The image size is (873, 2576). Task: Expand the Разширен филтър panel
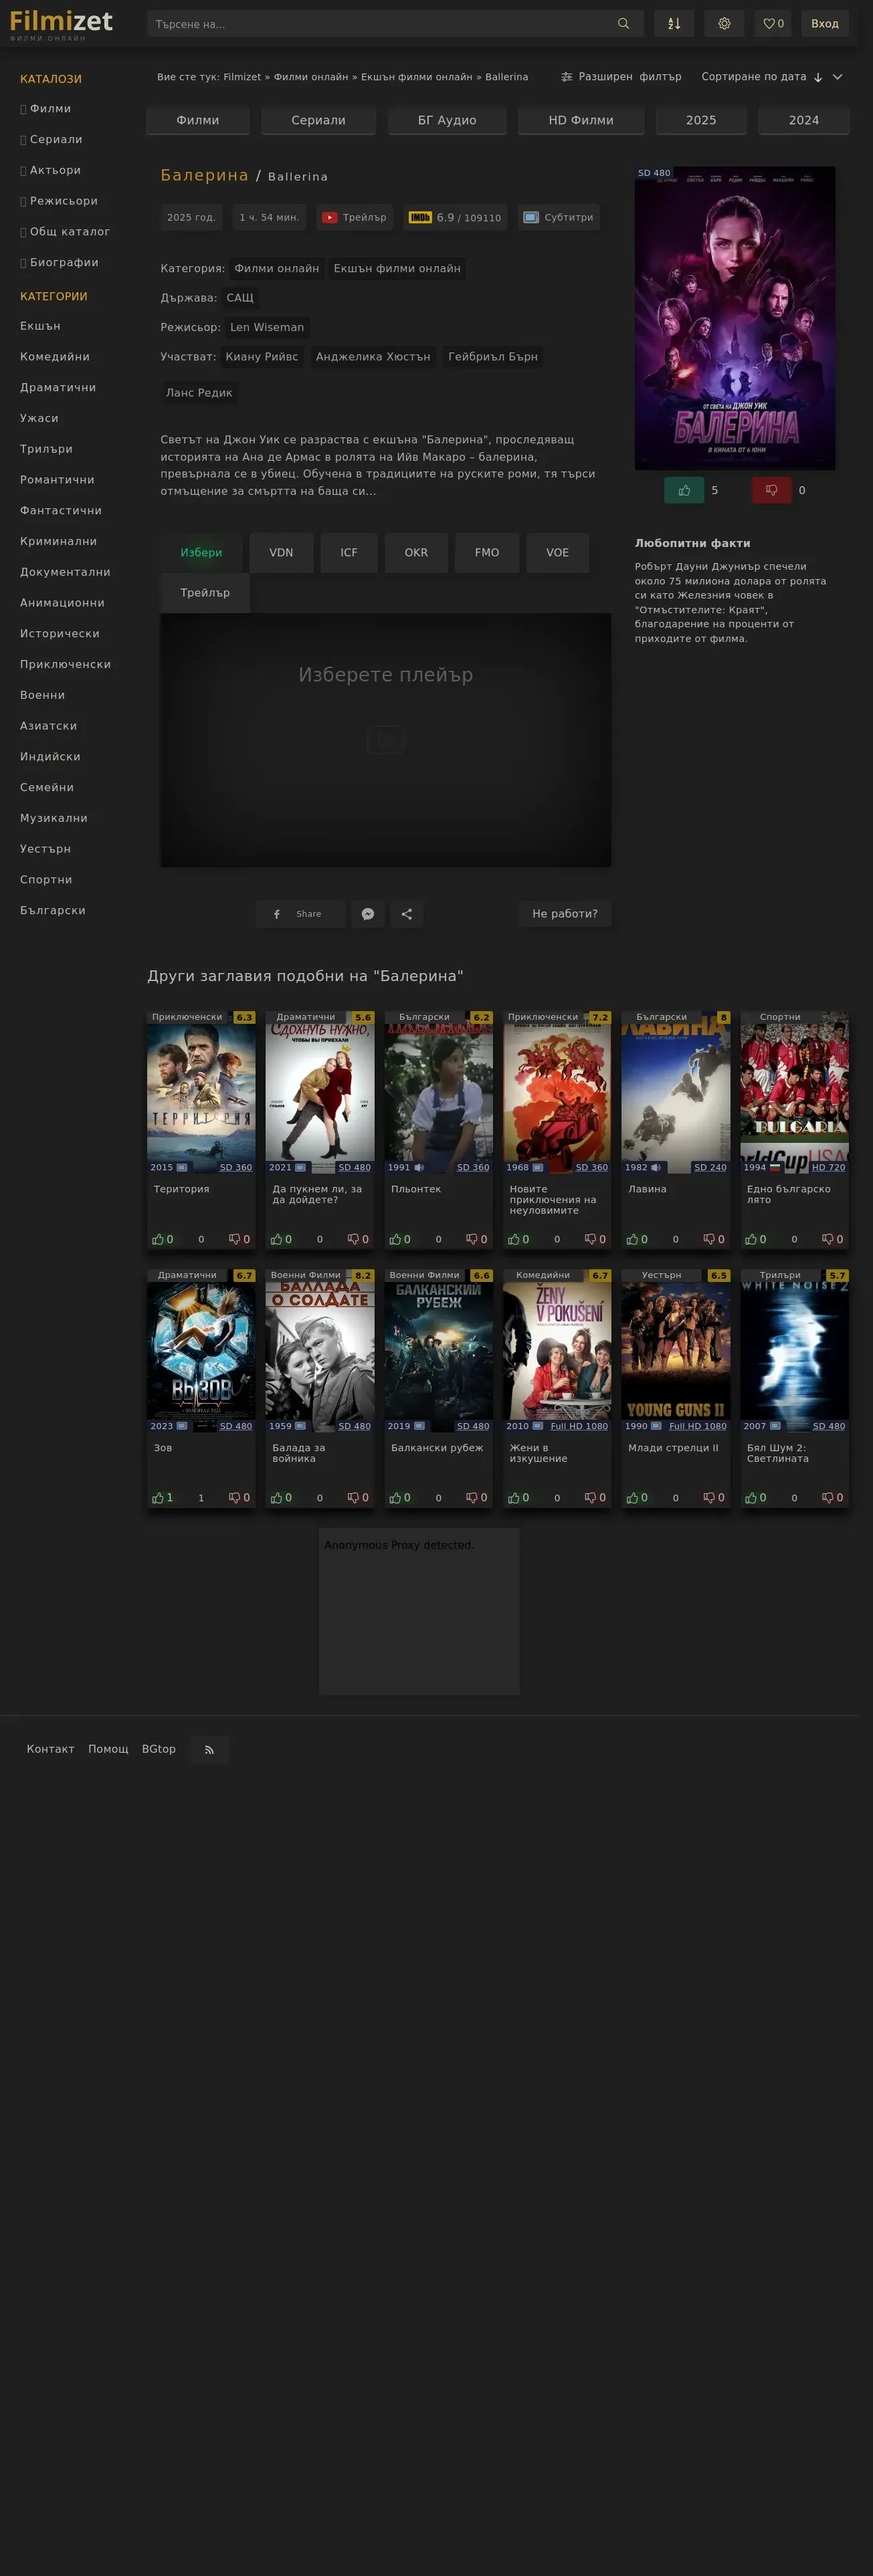621,77
